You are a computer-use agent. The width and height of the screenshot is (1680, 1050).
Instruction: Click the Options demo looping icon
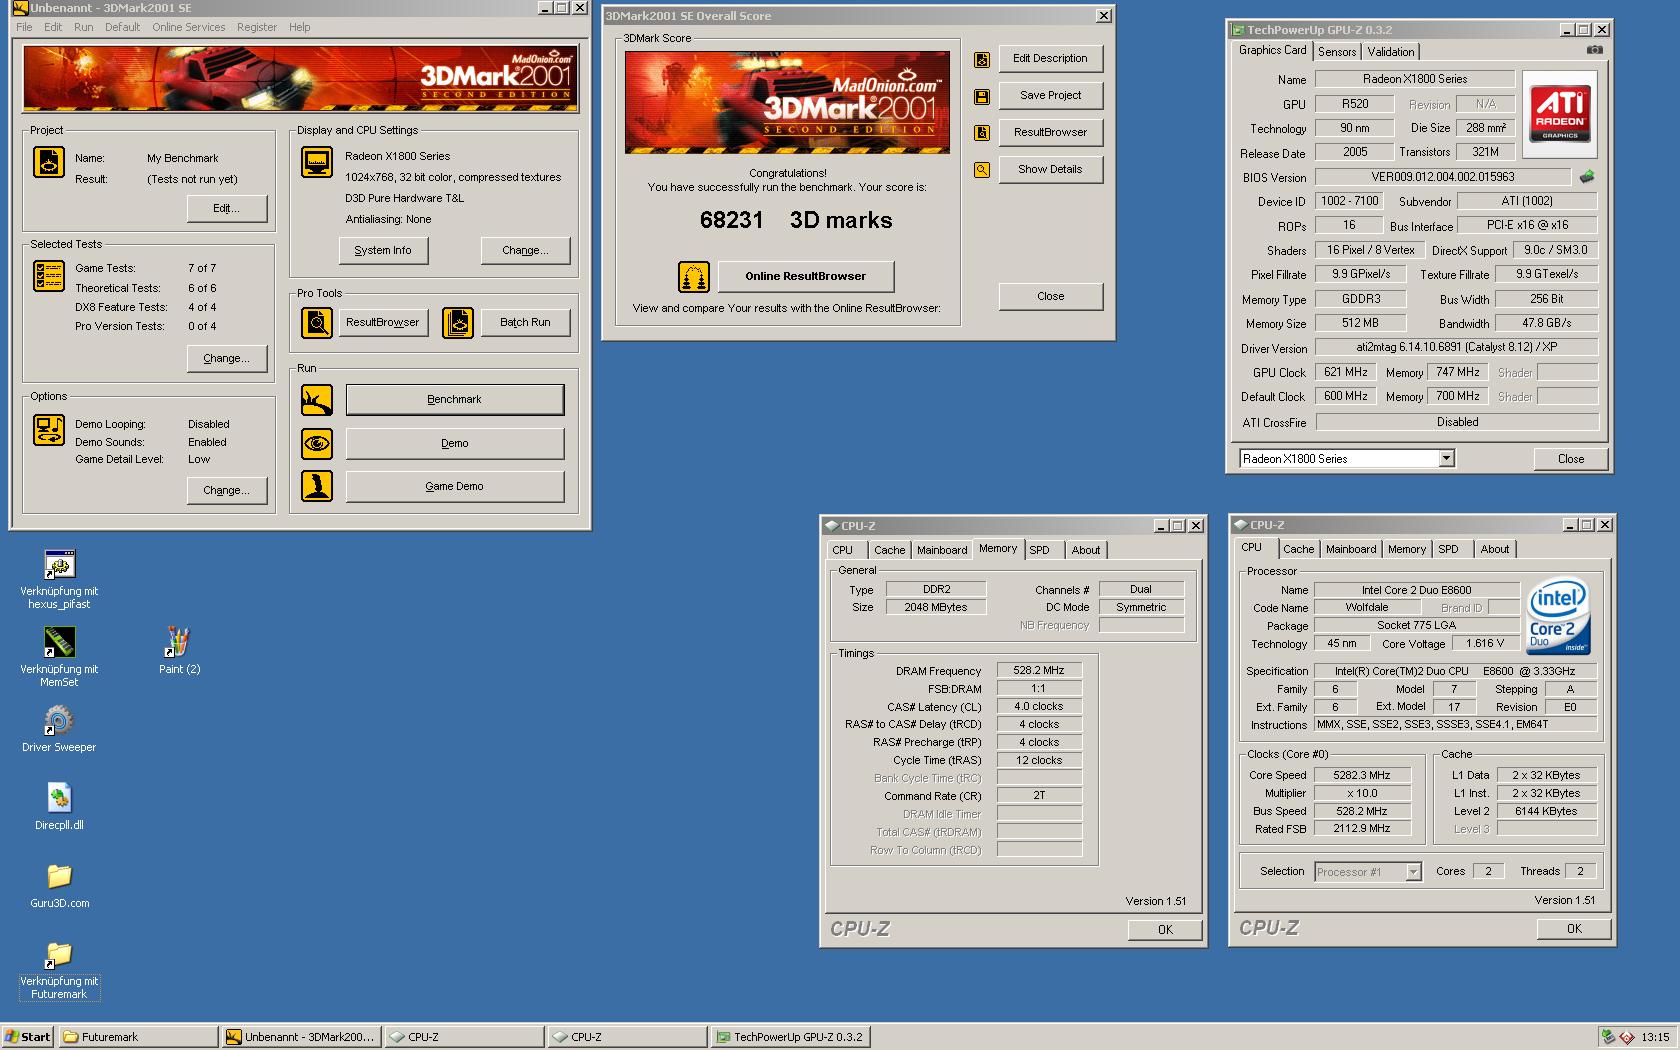(x=49, y=430)
